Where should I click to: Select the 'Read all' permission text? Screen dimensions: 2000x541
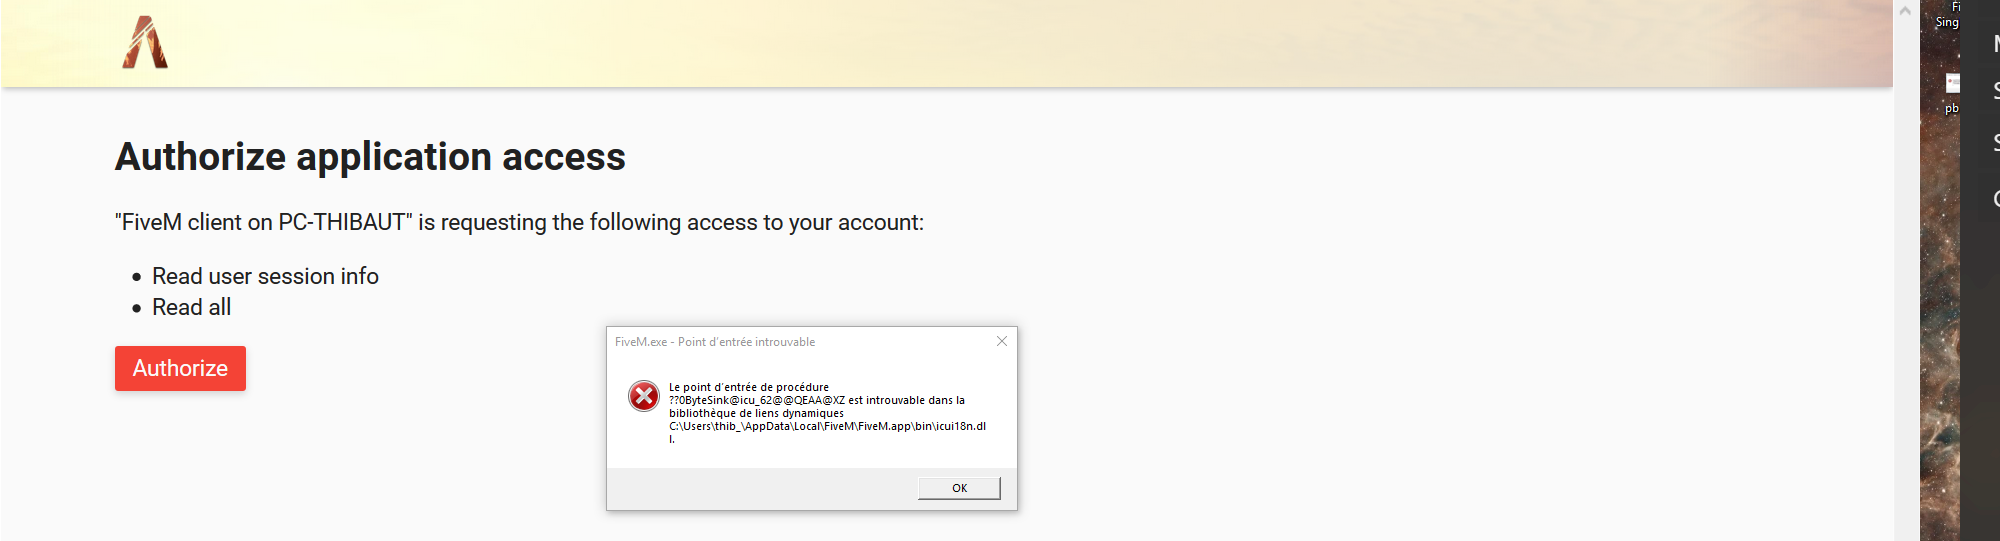click(191, 307)
